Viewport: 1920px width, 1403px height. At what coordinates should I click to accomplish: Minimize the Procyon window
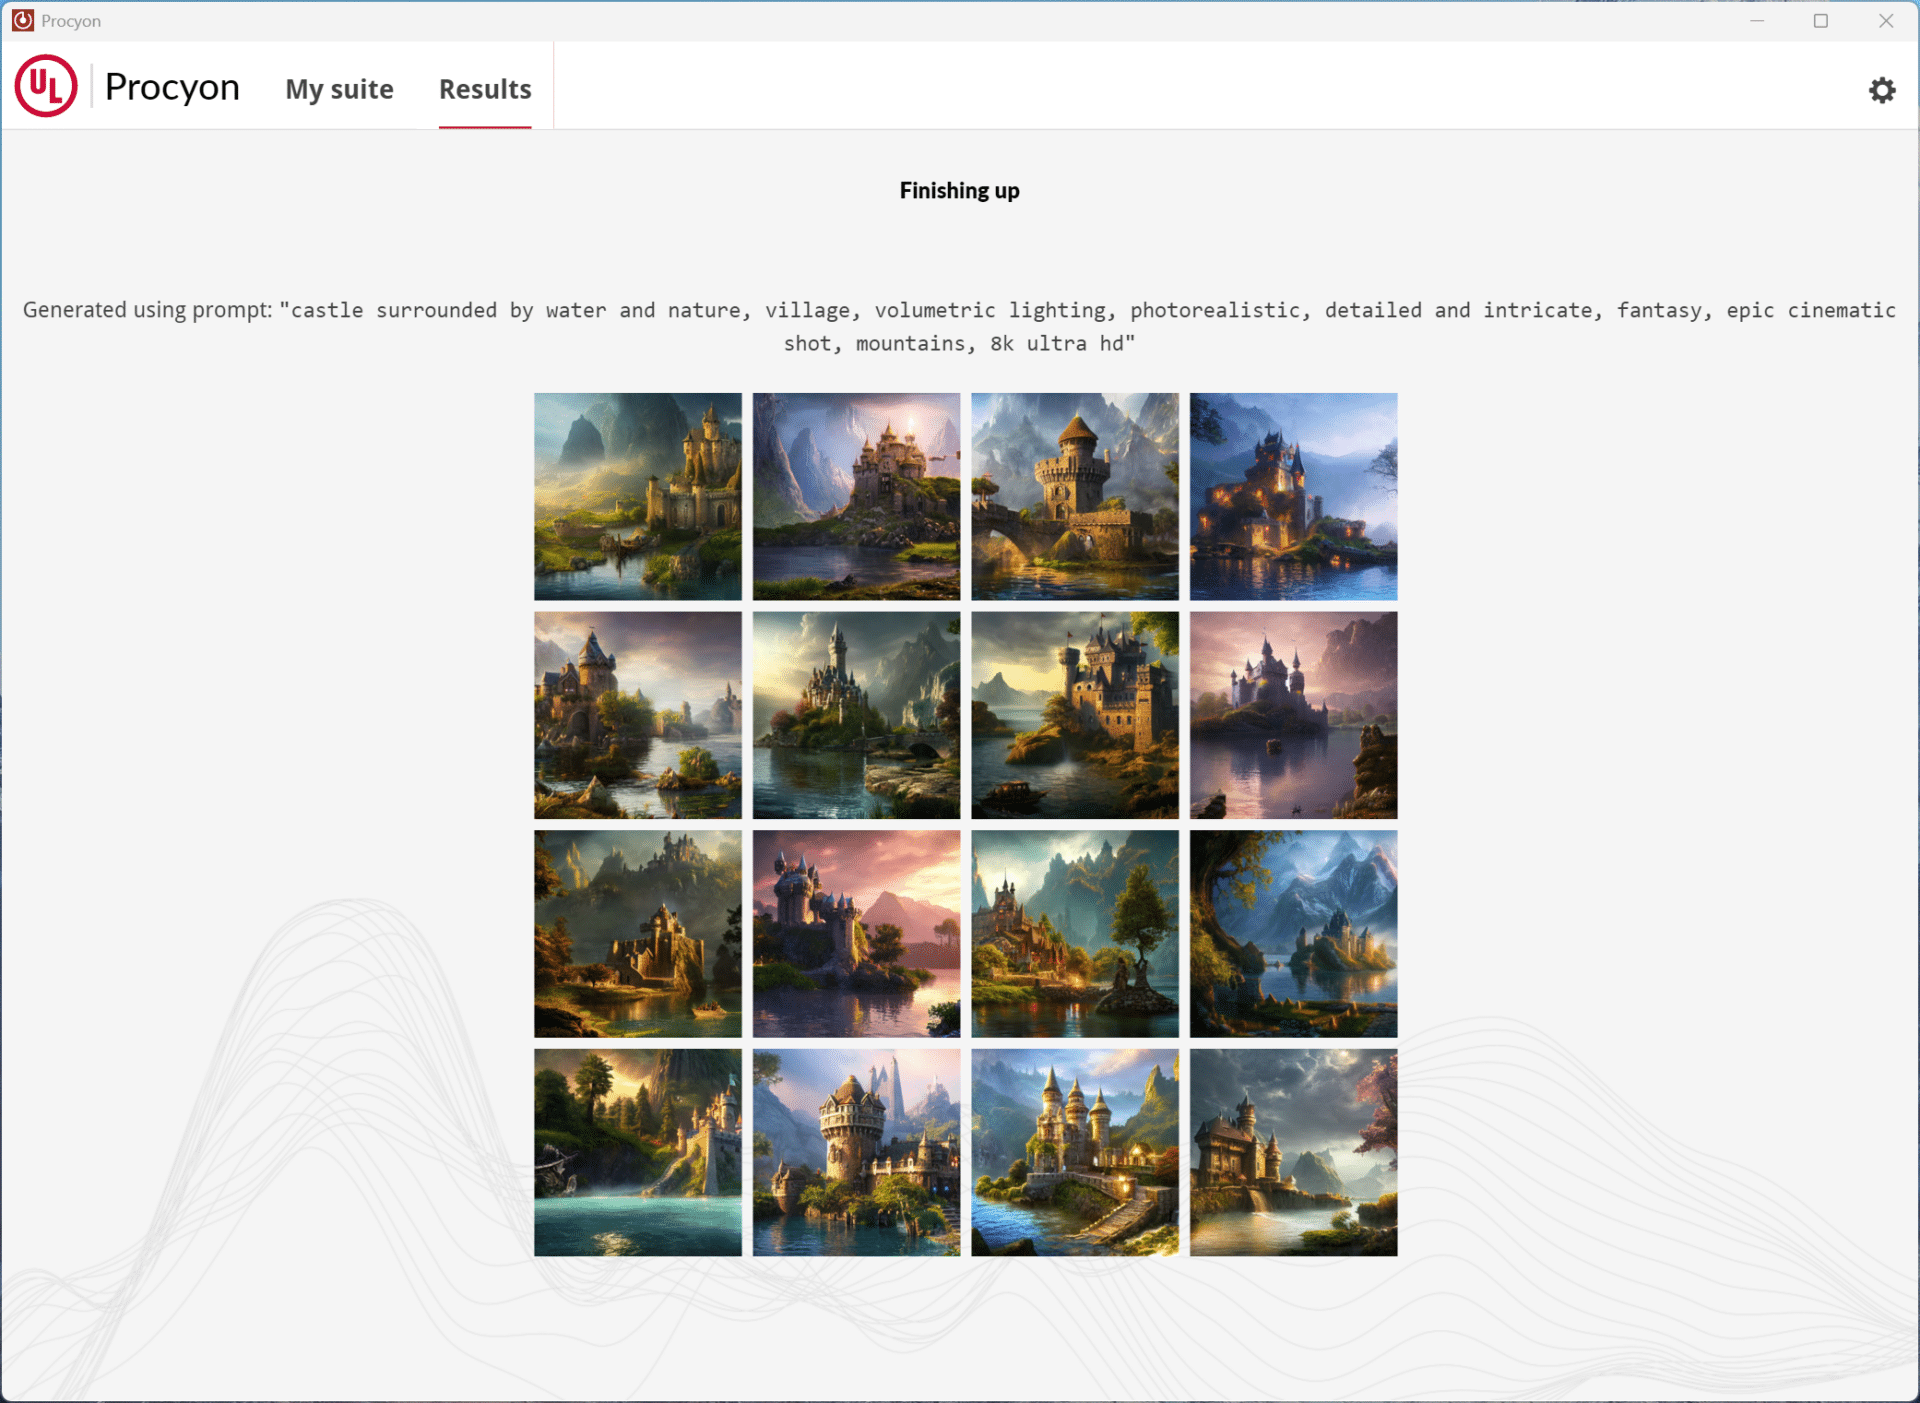1757,20
